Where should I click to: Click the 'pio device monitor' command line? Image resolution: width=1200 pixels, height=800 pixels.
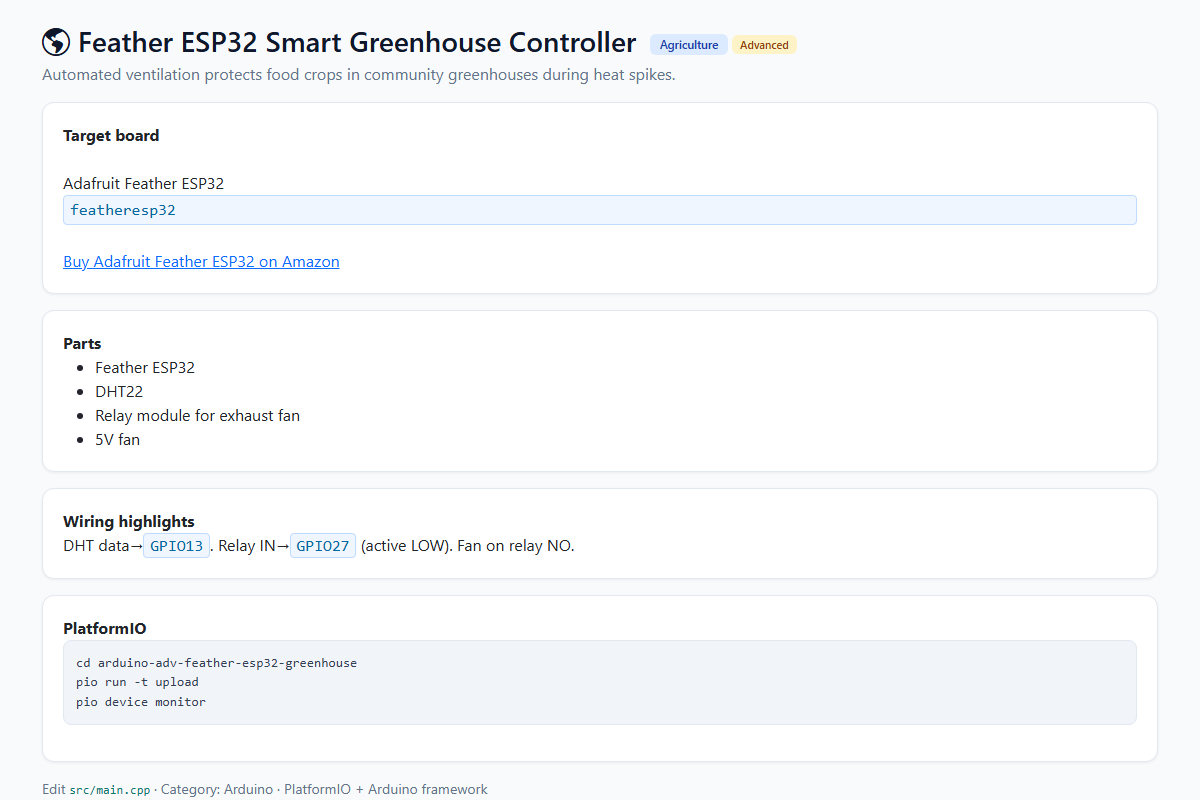click(x=141, y=702)
